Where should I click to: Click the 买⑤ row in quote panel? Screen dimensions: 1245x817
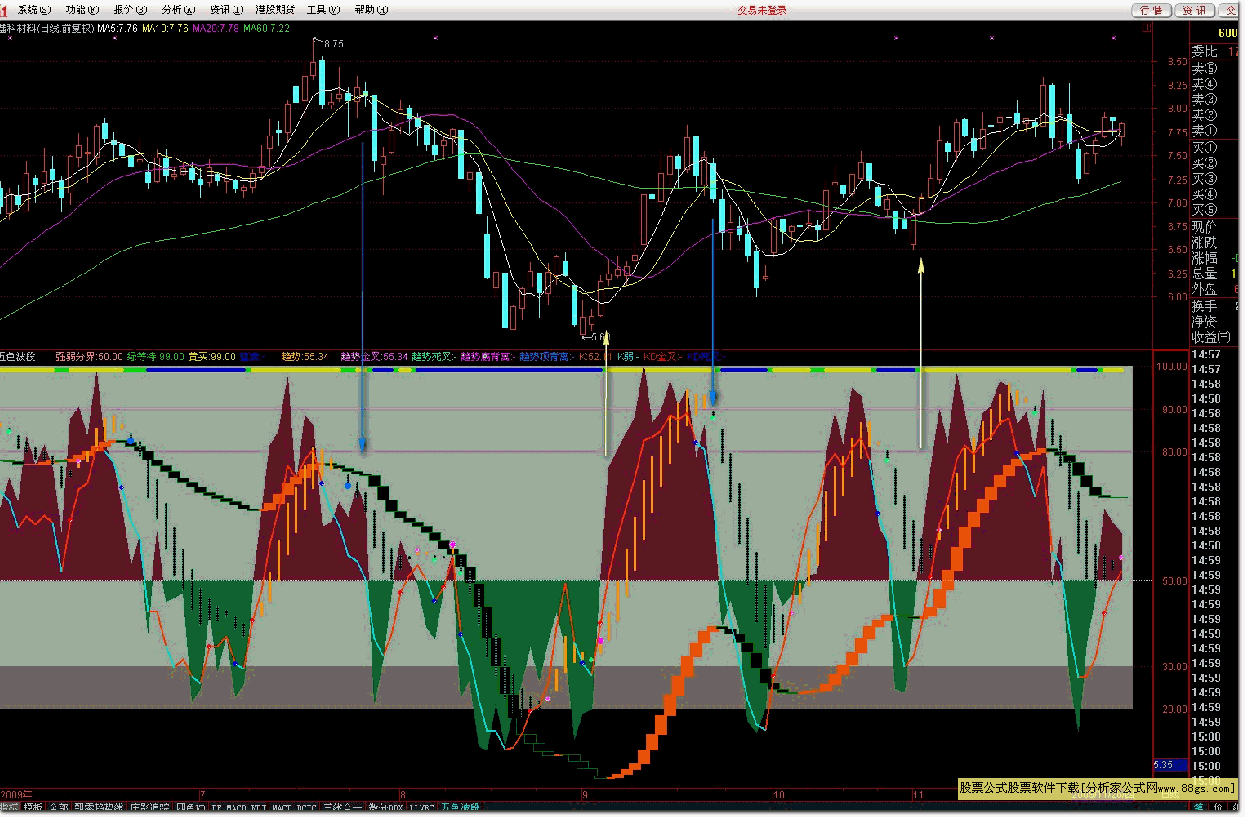[1214, 210]
